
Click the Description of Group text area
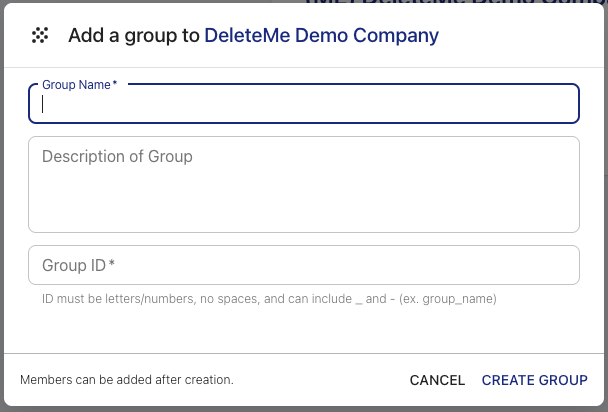[x=304, y=184]
